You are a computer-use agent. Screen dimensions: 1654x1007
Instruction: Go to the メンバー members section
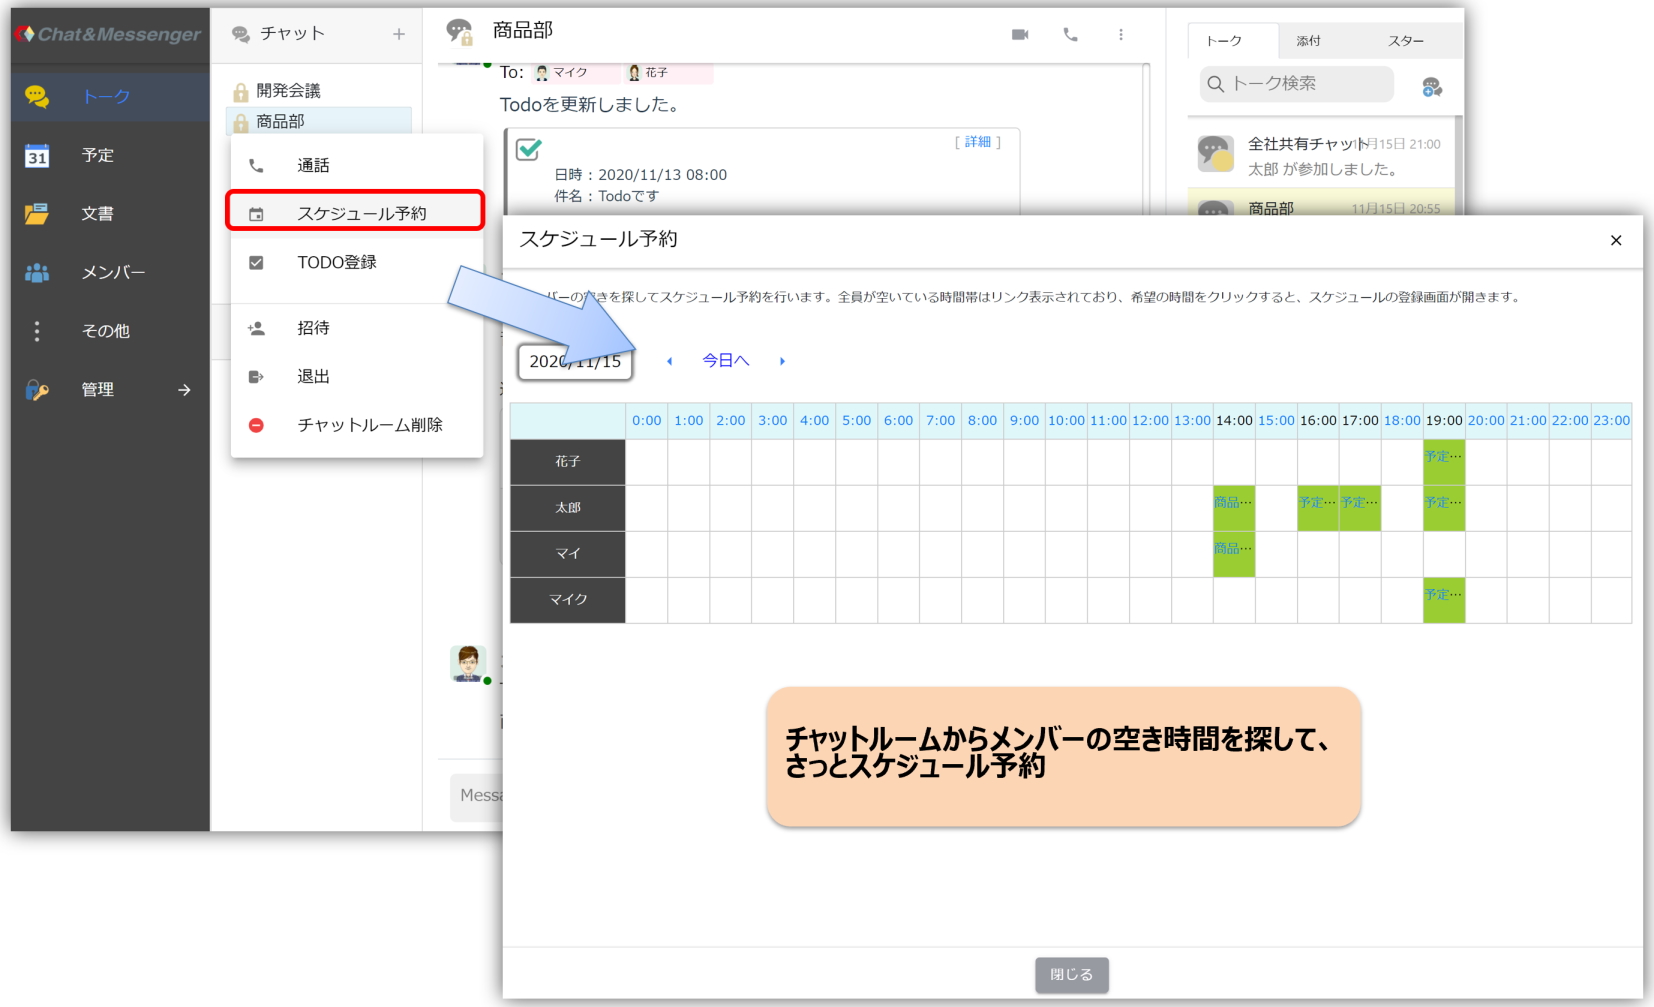(112, 272)
